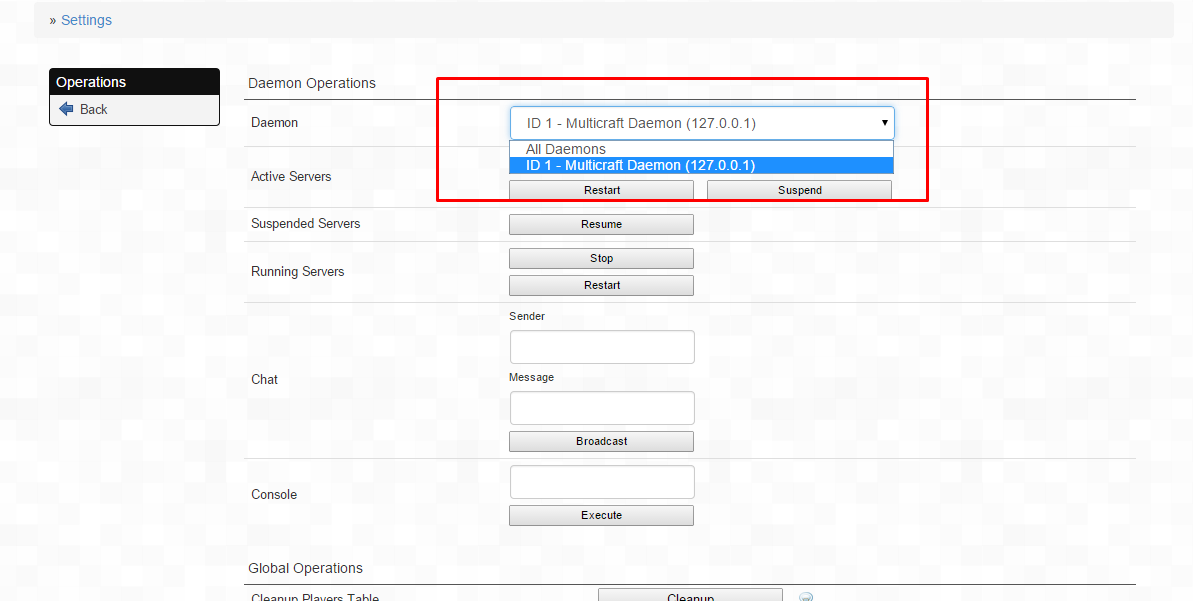1193x601 pixels.
Task: Click the Console row label
Action: coord(274,494)
